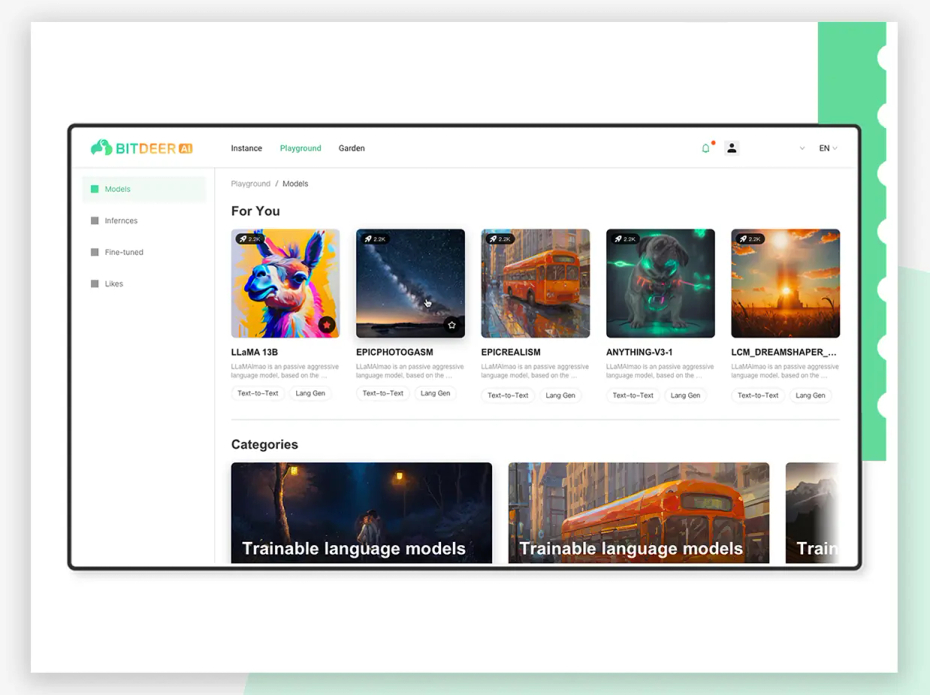The width and height of the screenshot is (930, 695).
Task: Click Text-to-Text tag under ANYTHING-V3-1
Action: pyautogui.click(x=633, y=395)
